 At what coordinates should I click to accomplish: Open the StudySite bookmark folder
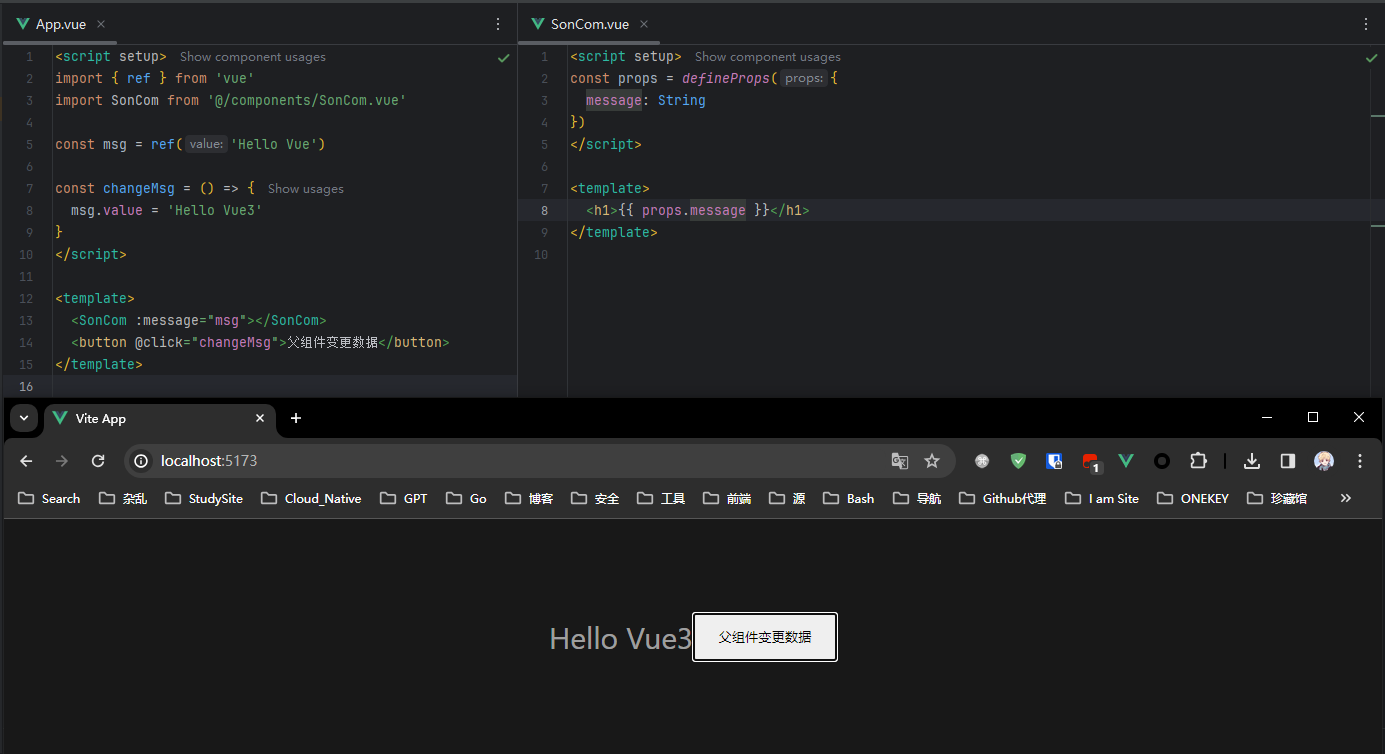point(204,498)
